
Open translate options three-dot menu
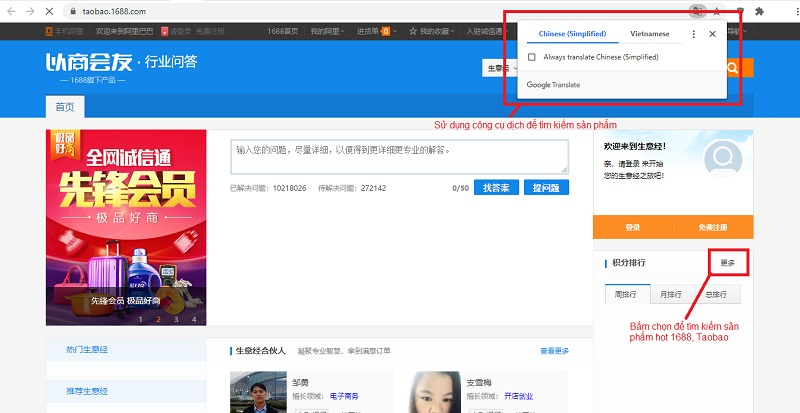[694, 34]
